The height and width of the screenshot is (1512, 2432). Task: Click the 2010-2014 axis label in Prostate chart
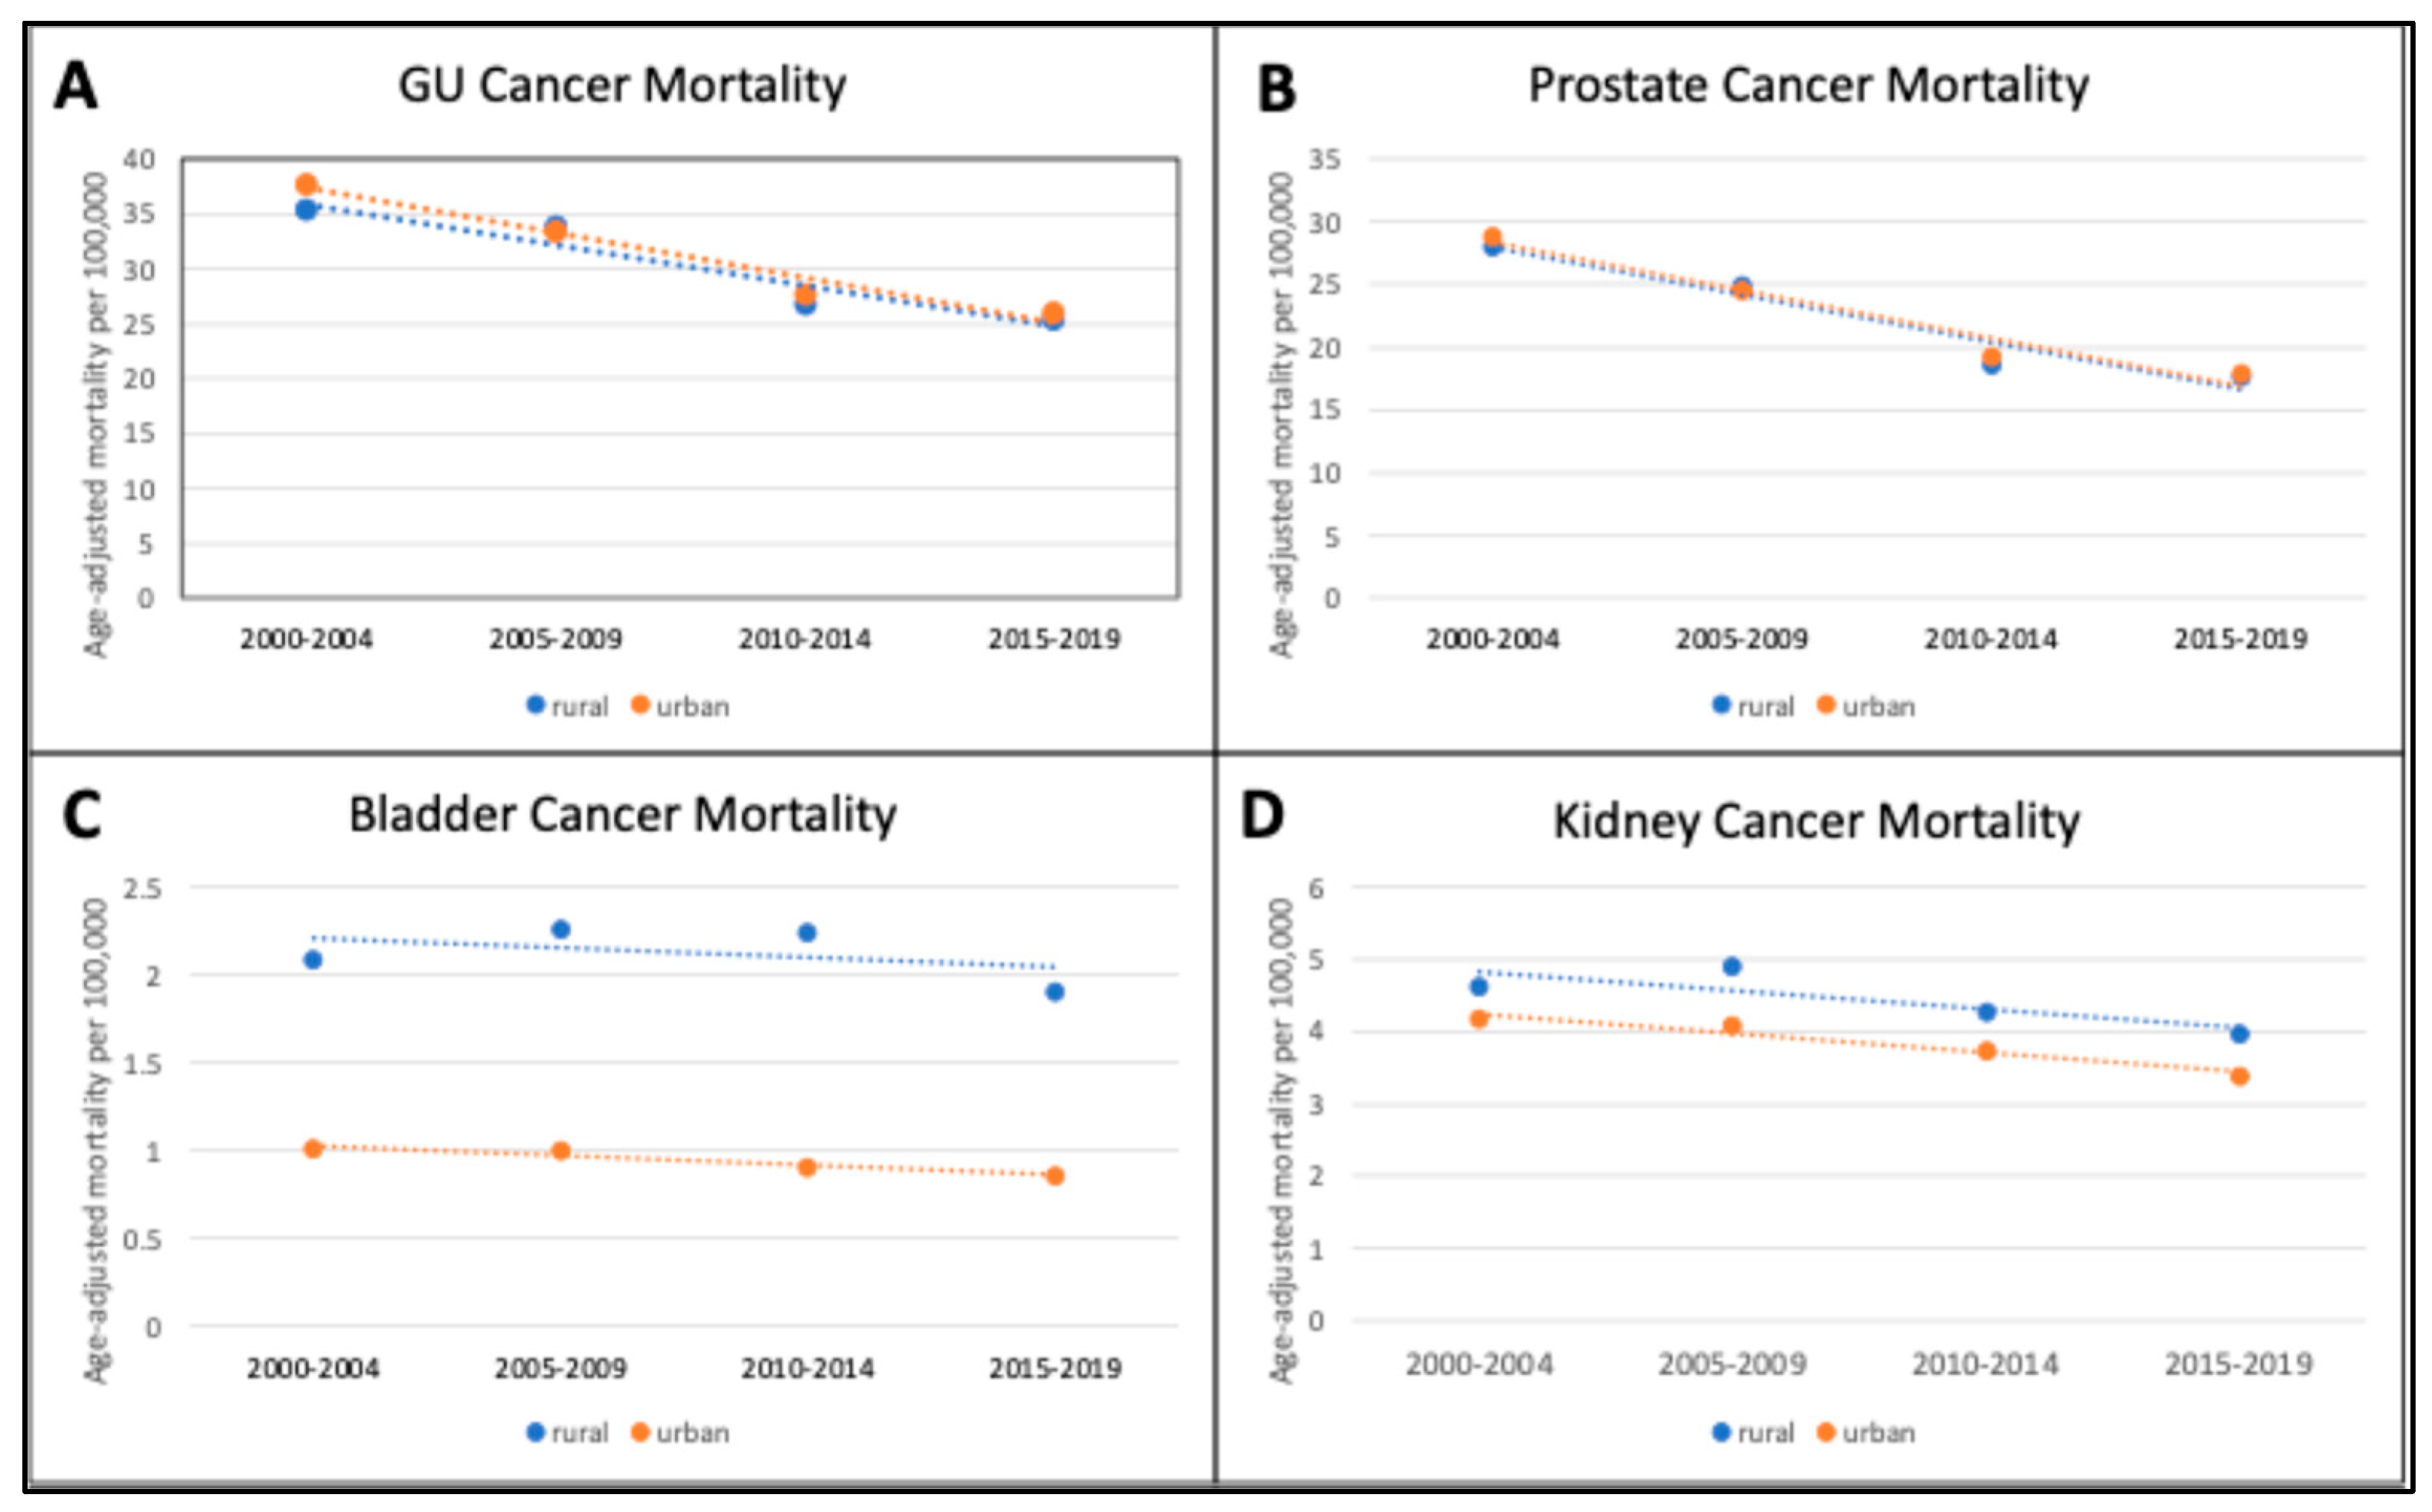click(x=1991, y=638)
